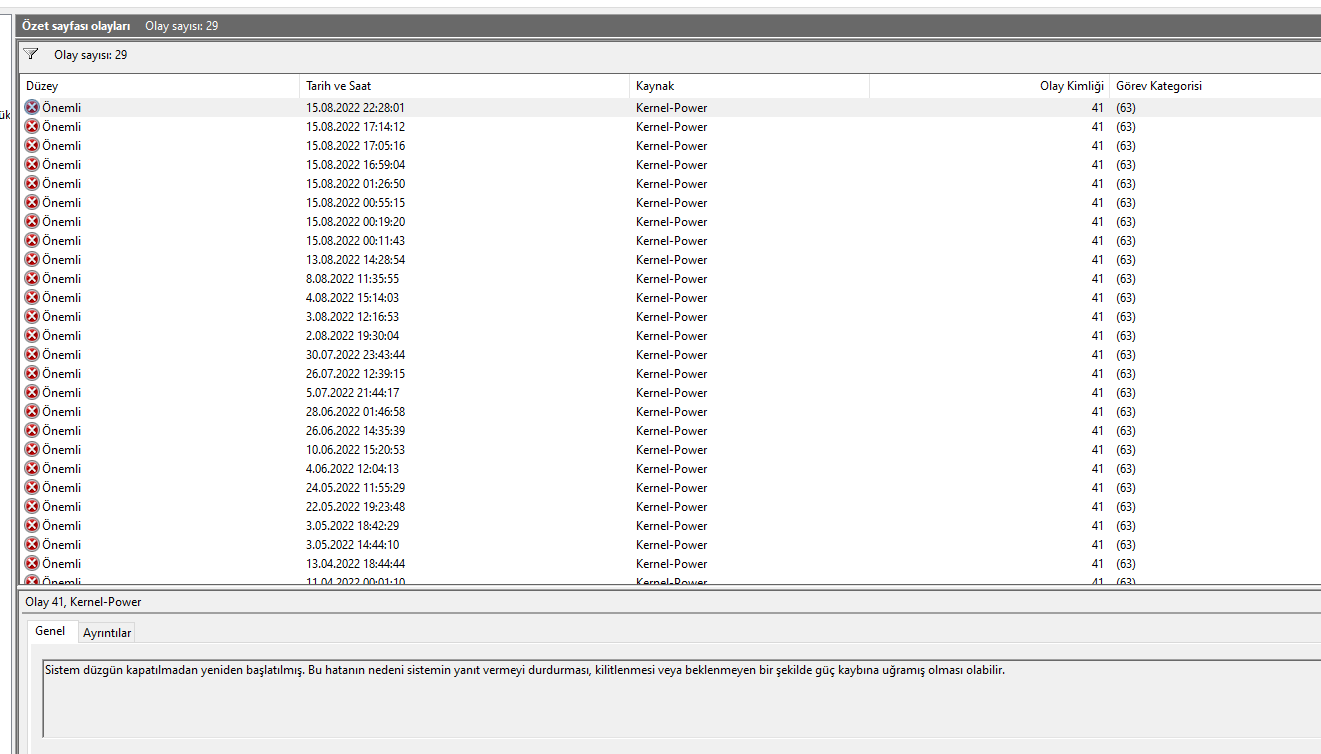This screenshot has width=1321, height=754.
Task: Select the date cell 24.05.2022 11:55:29
Action: [355, 487]
